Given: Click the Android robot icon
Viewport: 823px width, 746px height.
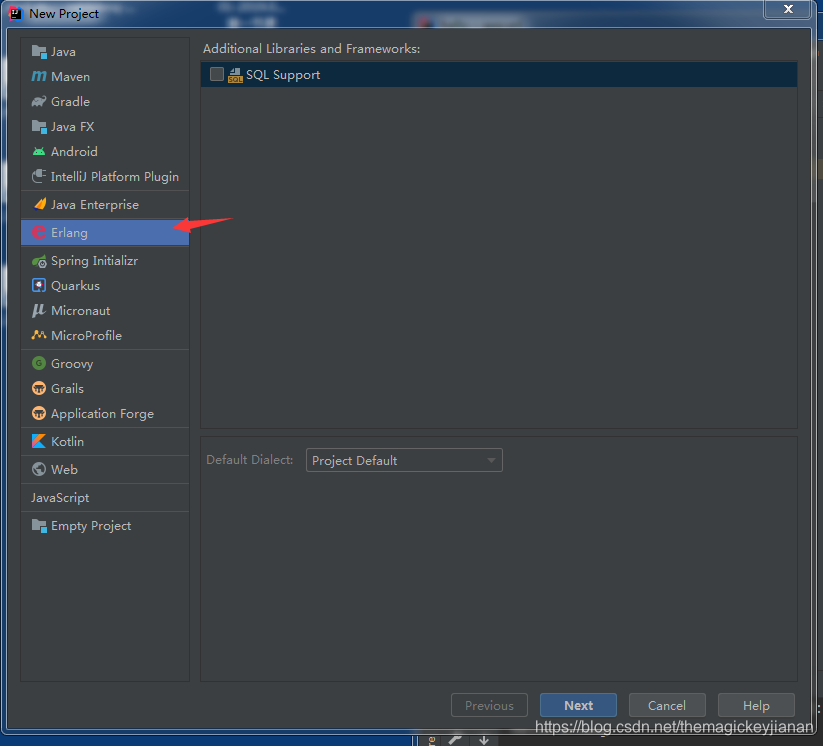Looking at the screenshot, I should point(39,152).
